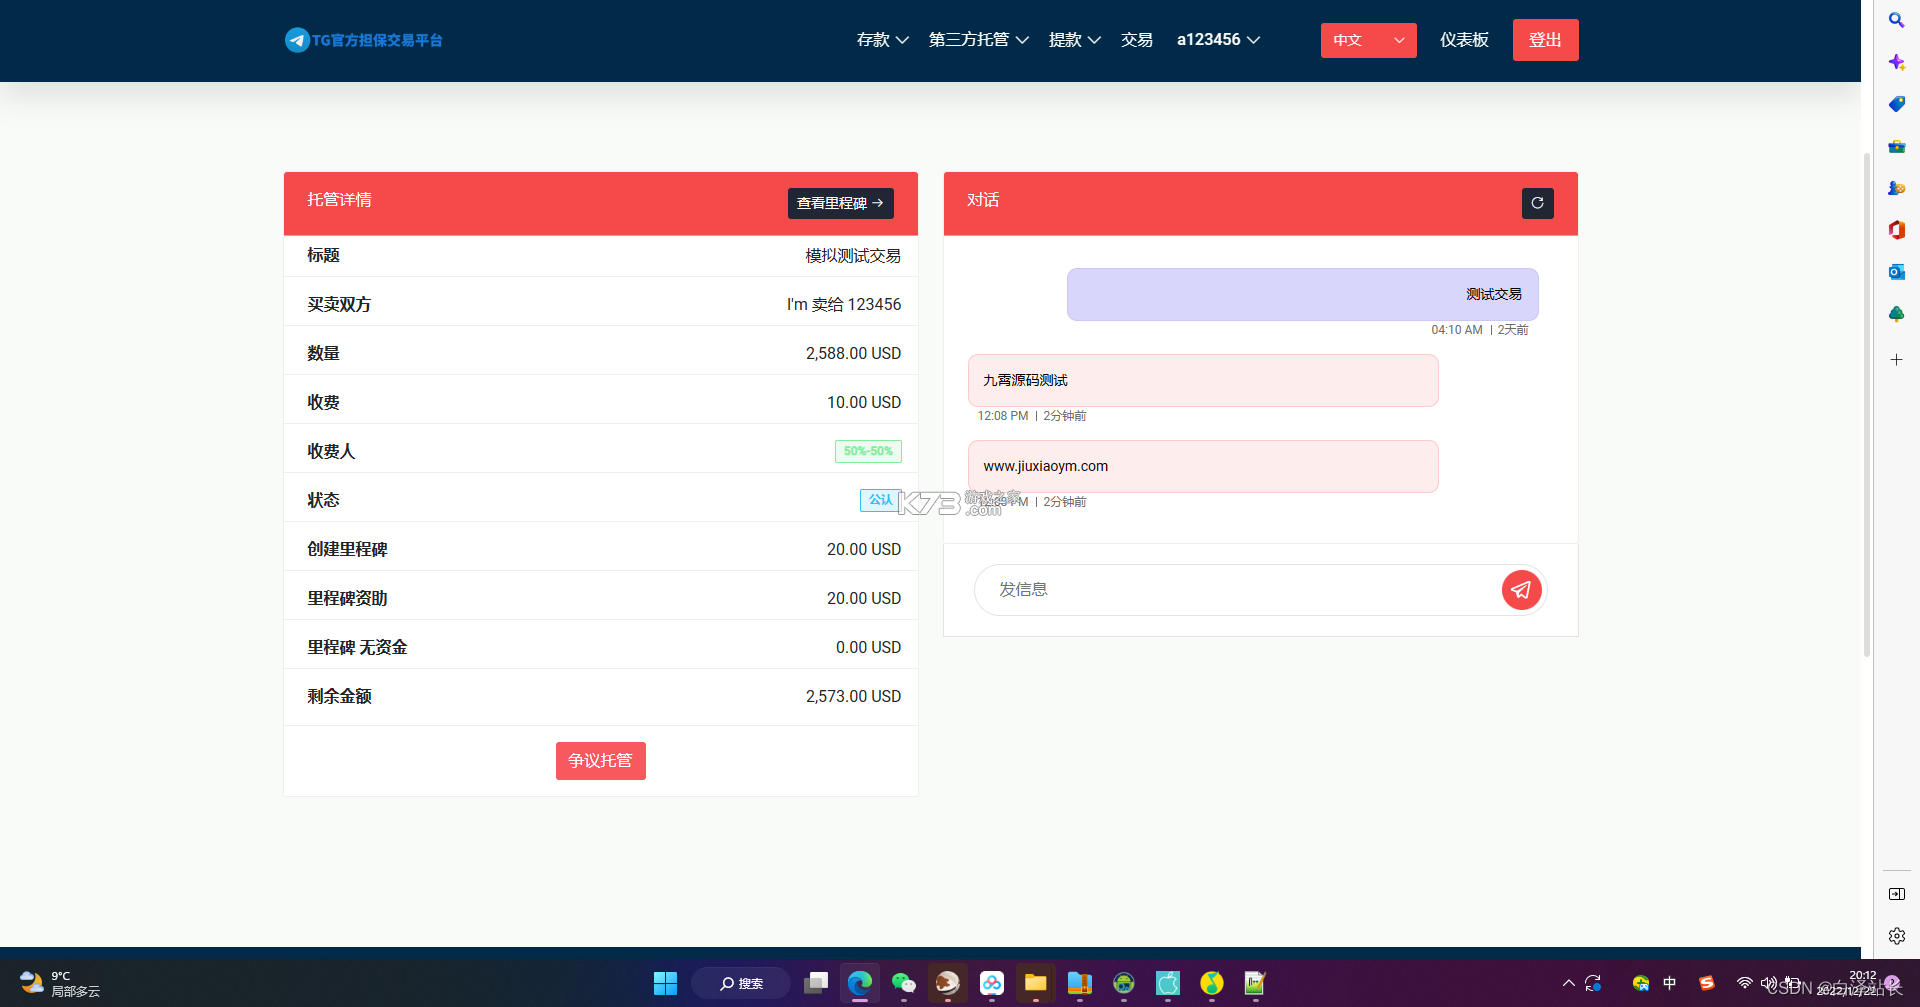Click the 登出 logout button
The image size is (1920, 1007).
1545,40
